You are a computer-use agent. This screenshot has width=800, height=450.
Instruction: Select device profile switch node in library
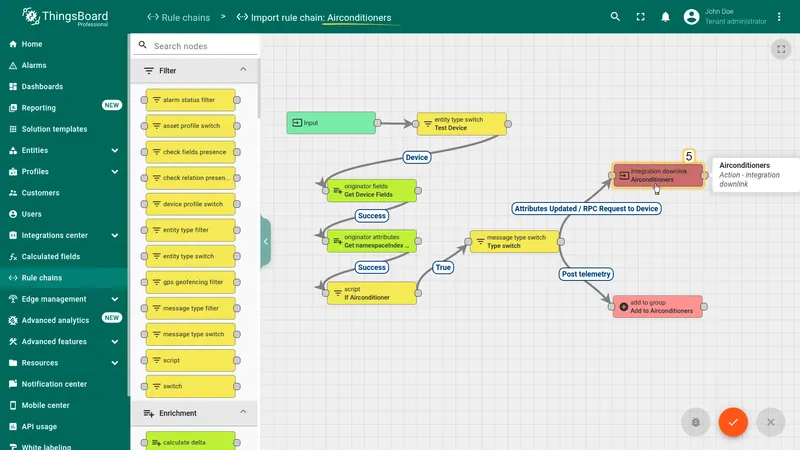point(190,204)
